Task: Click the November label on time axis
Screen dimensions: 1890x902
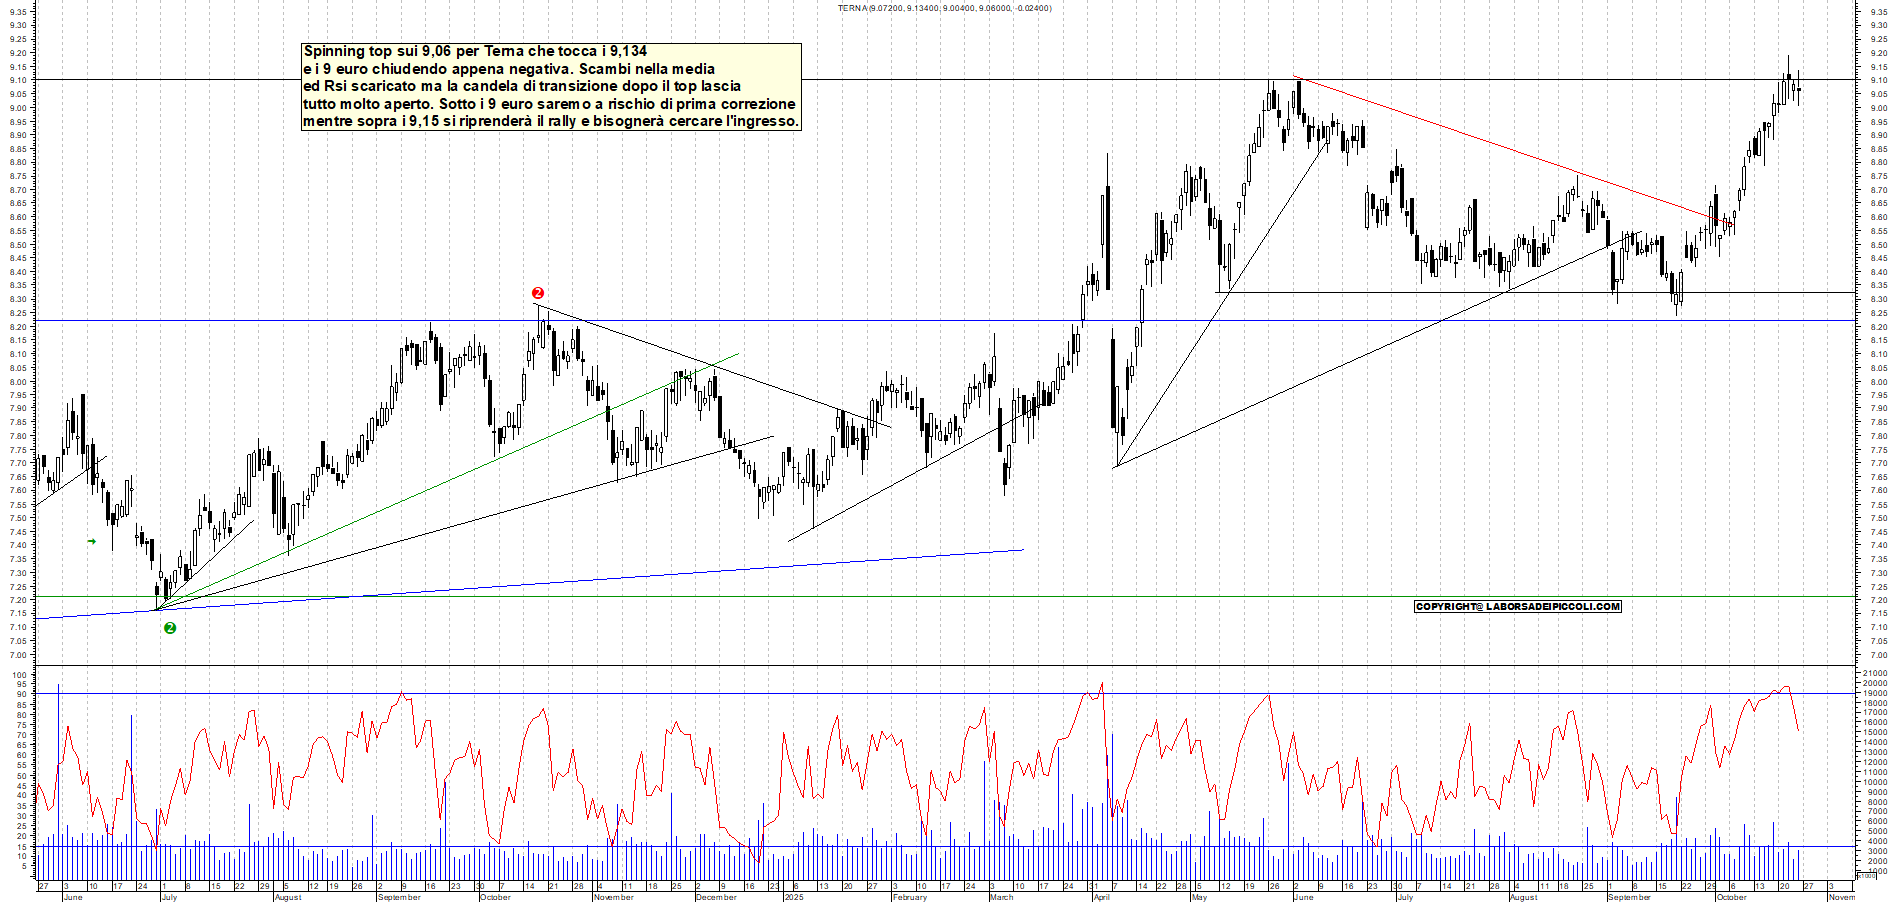Action: (x=613, y=897)
